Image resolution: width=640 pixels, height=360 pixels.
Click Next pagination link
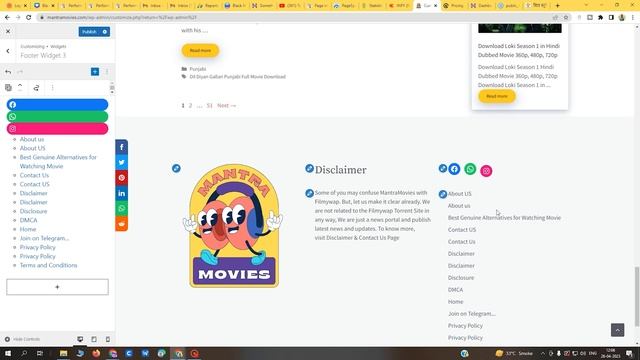(x=227, y=105)
